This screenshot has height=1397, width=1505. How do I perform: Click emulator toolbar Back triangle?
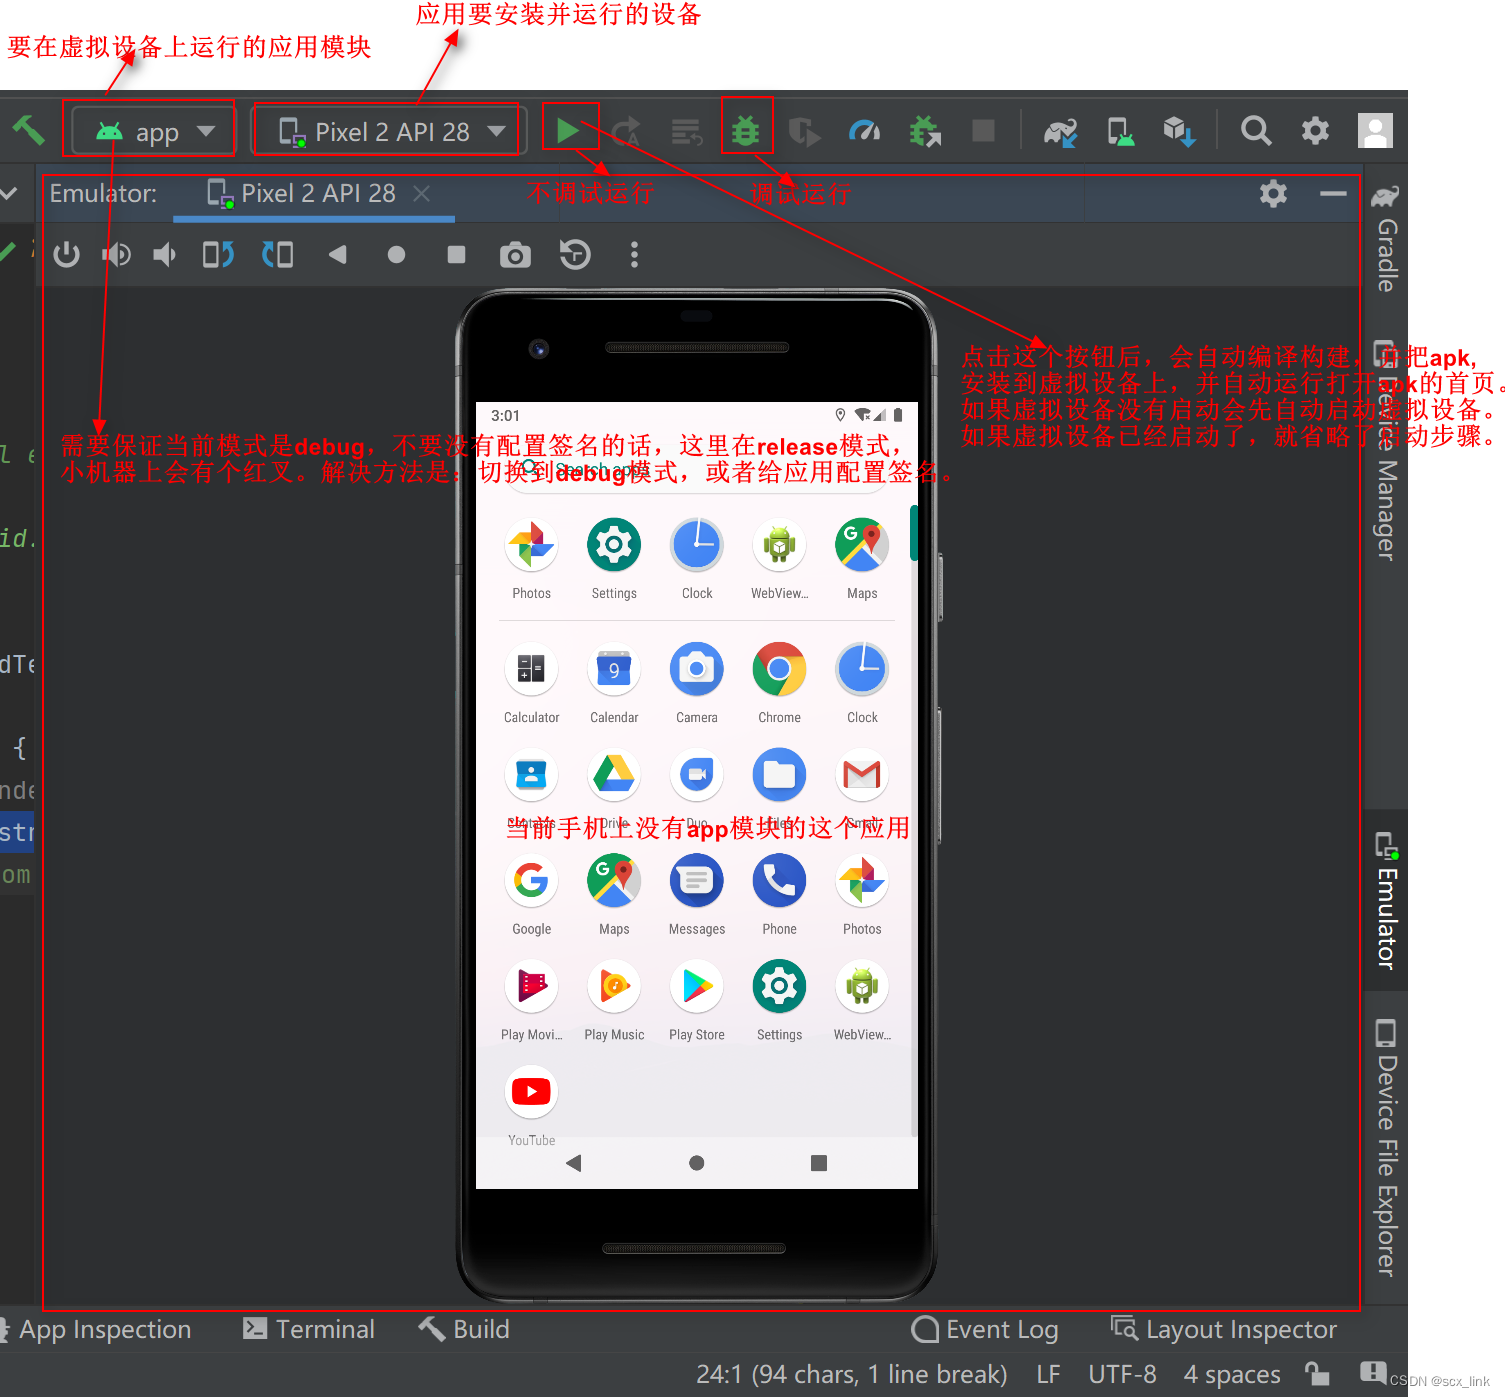coord(337,255)
